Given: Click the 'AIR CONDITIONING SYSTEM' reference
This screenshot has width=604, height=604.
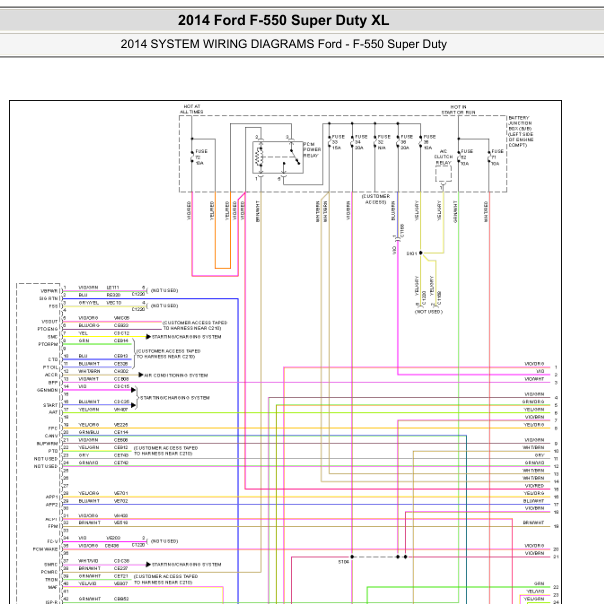Looking at the screenshot, I should coord(176,375).
